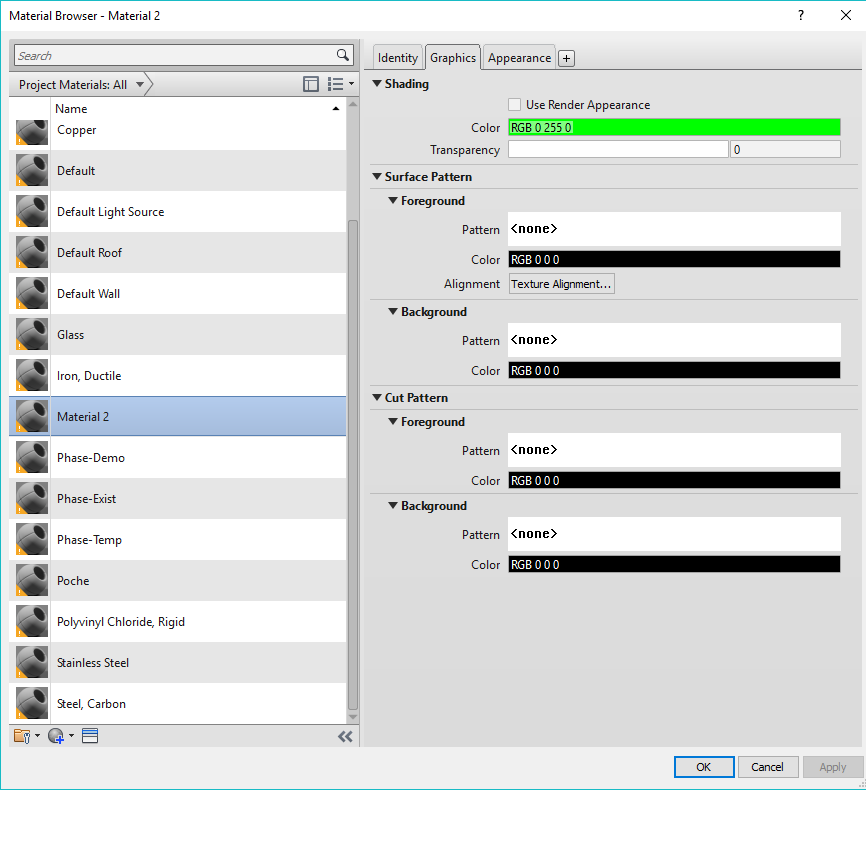Click in the Search materials field
The image size is (866, 864).
pos(174,55)
